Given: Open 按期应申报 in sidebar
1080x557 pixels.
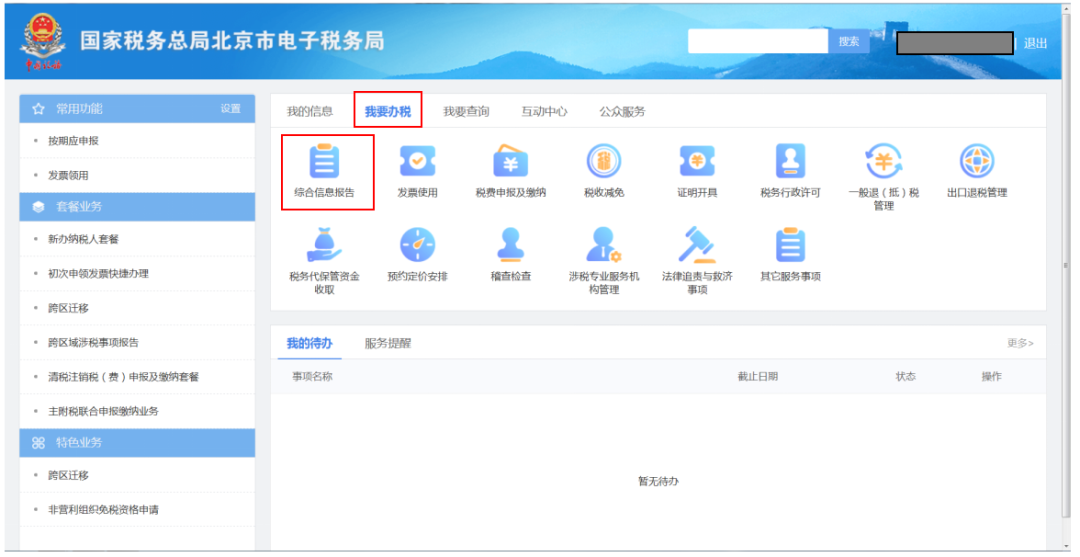Looking at the screenshot, I should [73, 140].
